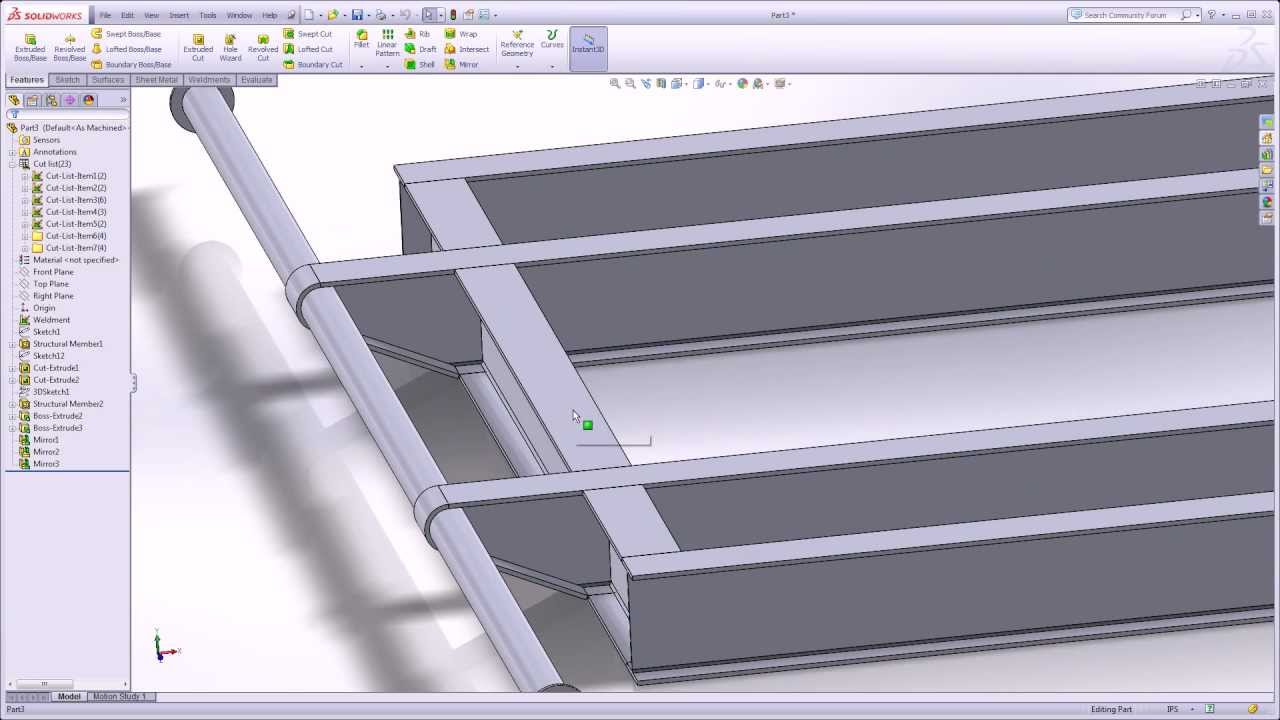
Task: Select the Extruded Boss/Base tool
Action: (30, 47)
